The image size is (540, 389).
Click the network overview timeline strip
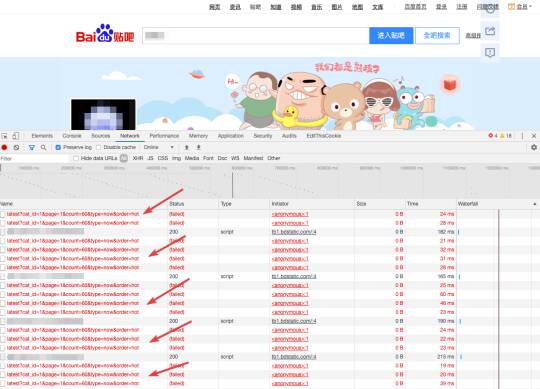click(x=270, y=181)
